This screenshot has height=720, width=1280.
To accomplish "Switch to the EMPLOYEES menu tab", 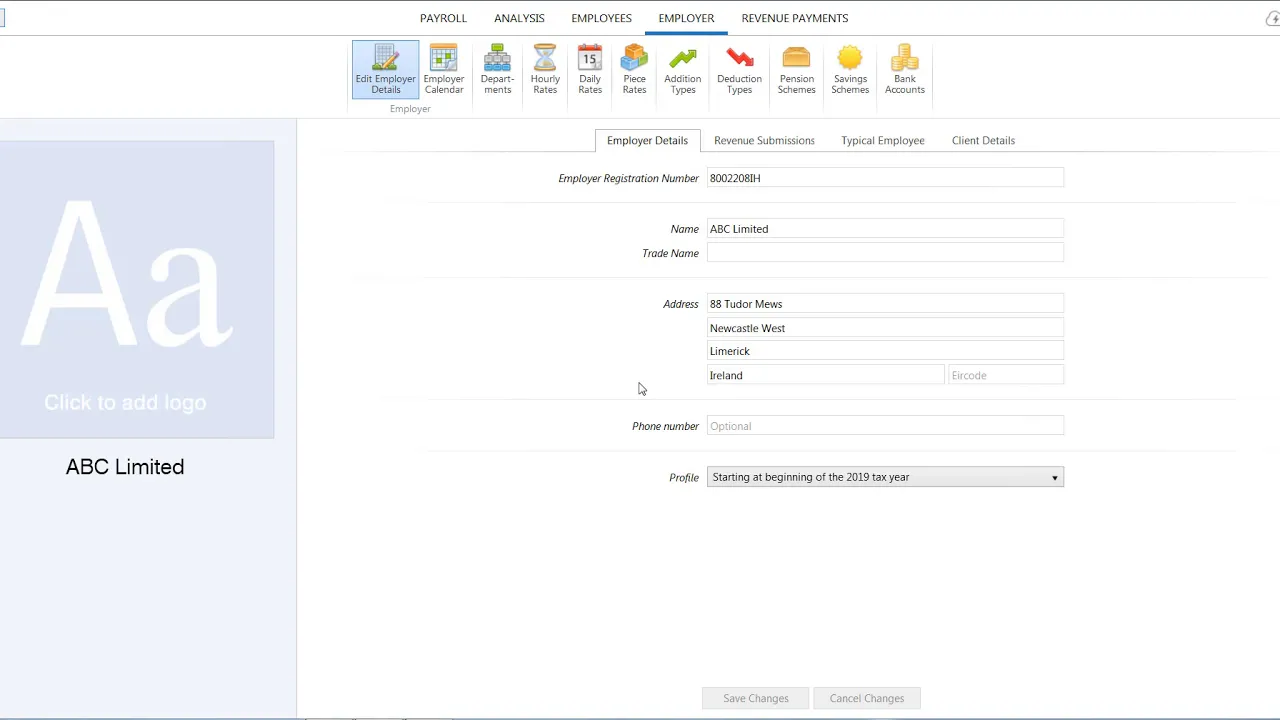I will [x=601, y=18].
